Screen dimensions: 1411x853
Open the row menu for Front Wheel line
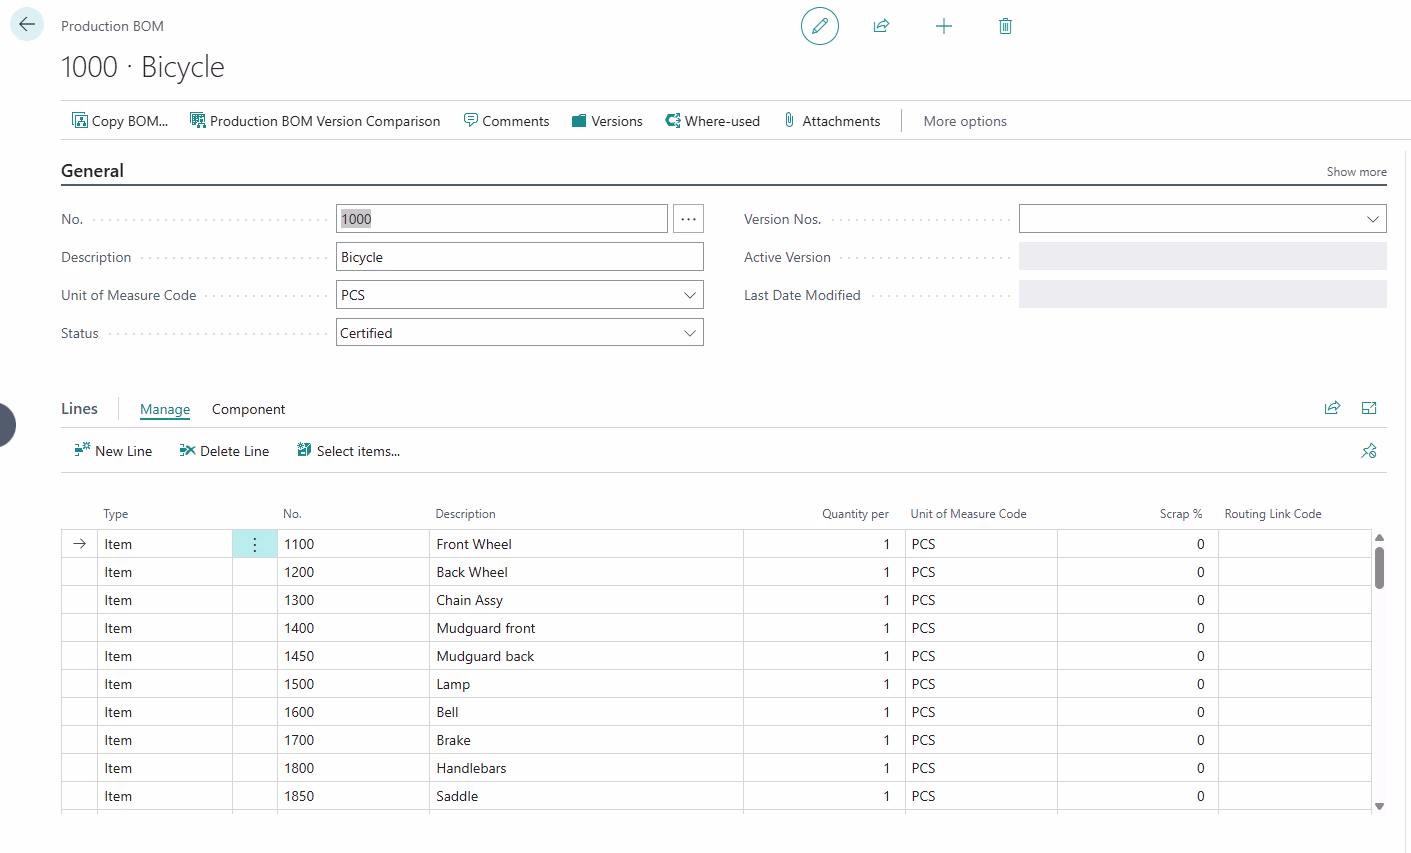click(255, 544)
